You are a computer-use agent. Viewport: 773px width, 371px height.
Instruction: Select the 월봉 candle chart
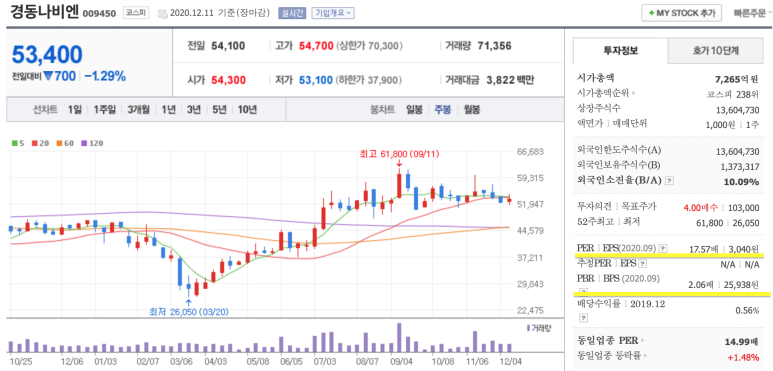471,109
